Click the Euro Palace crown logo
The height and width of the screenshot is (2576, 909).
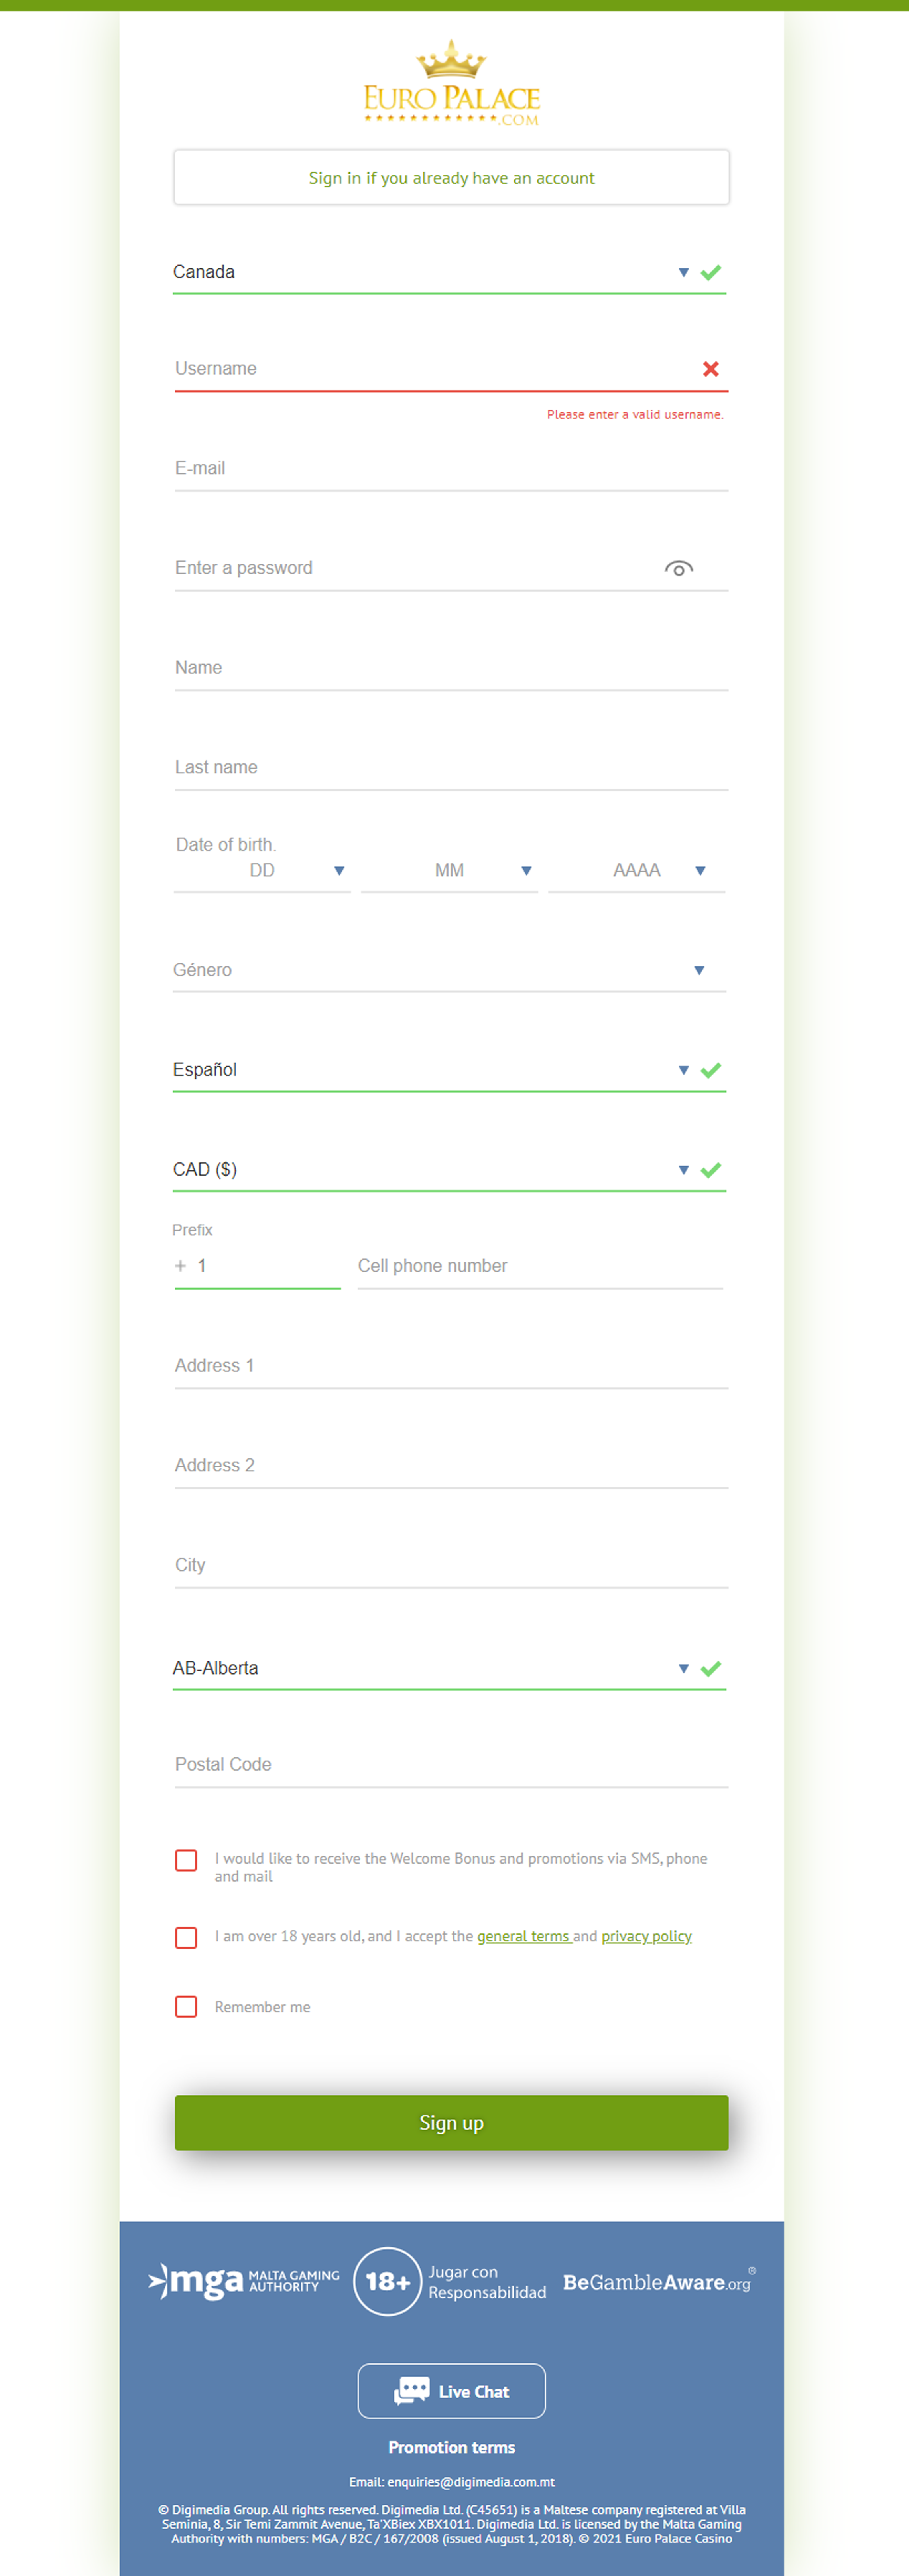[x=451, y=82]
